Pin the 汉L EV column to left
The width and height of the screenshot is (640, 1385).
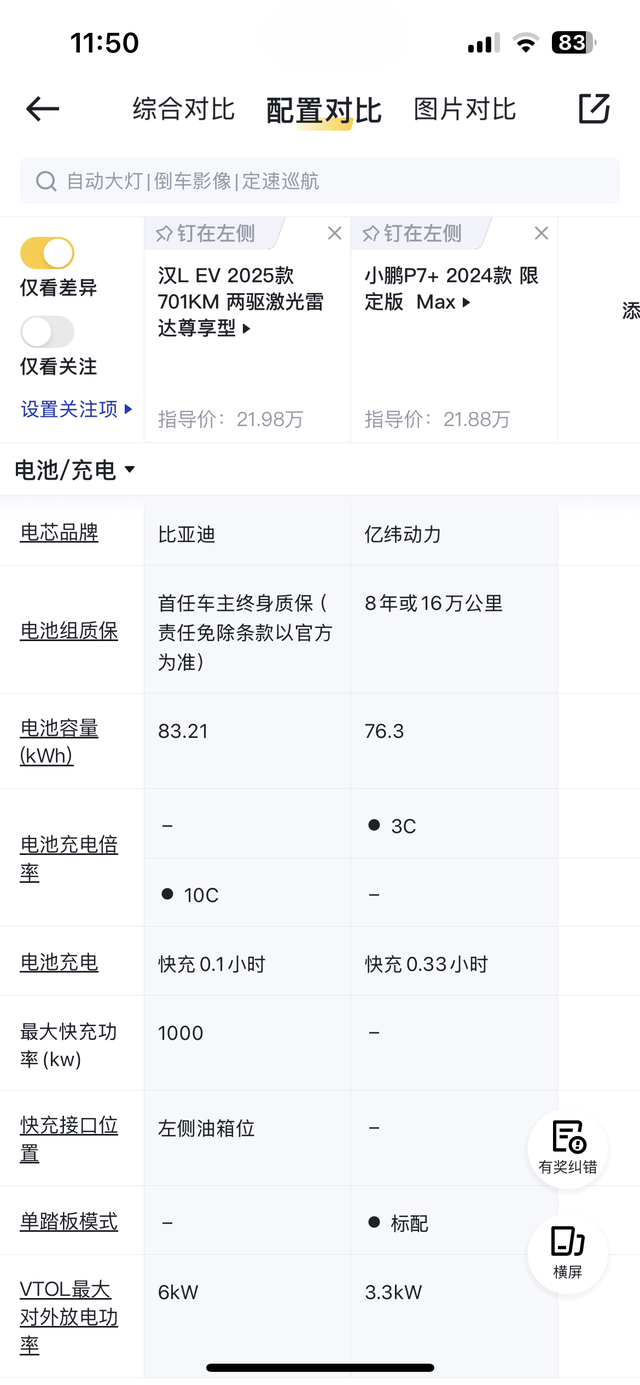point(206,233)
